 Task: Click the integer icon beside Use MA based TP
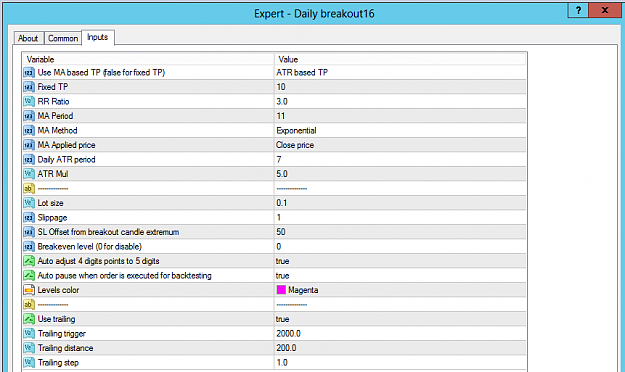(29, 73)
